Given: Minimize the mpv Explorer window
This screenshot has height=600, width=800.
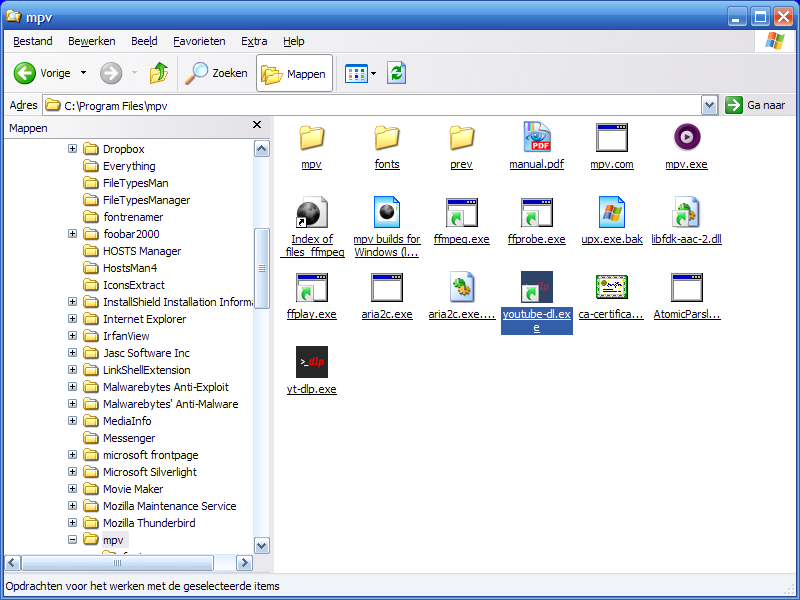Looking at the screenshot, I should [x=736, y=17].
